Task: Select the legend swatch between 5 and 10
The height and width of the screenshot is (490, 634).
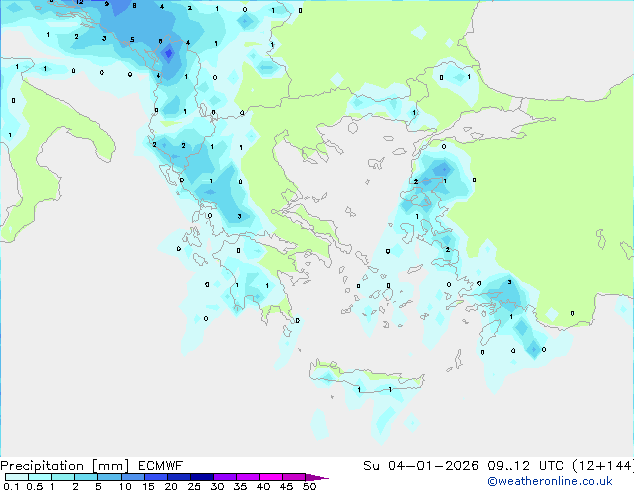Action: click(109, 477)
